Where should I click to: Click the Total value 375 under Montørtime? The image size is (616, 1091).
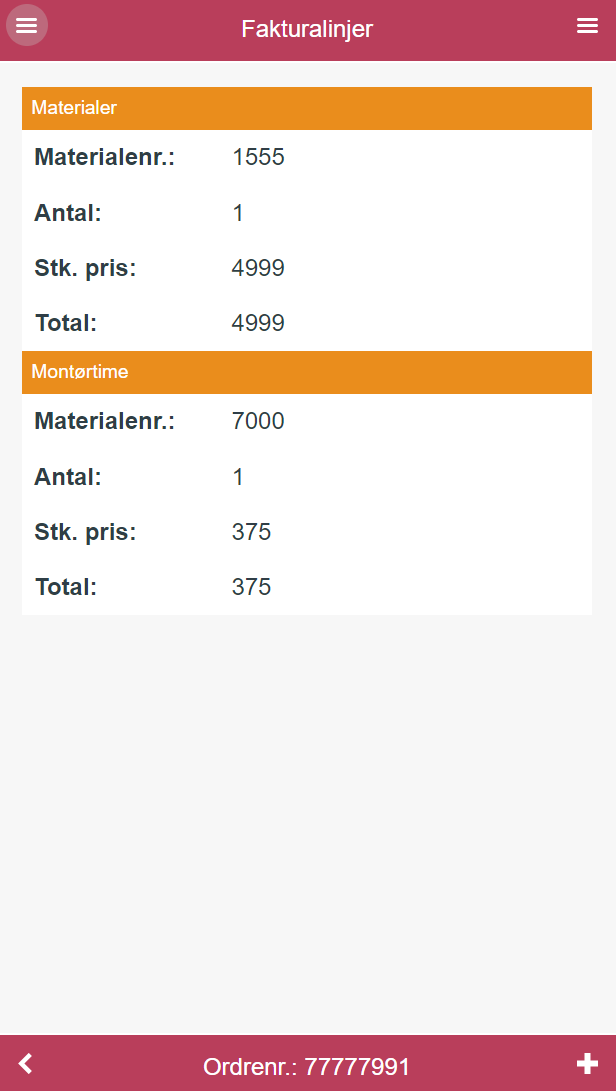[251, 587]
